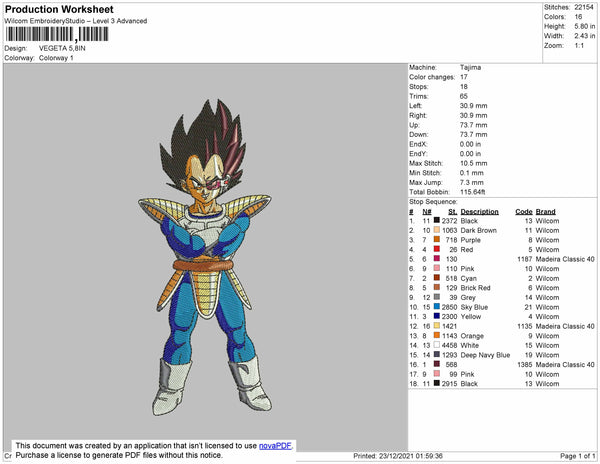Click the 'Stop Sequence:' label
This screenshot has width=600, height=464.
click(433, 202)
